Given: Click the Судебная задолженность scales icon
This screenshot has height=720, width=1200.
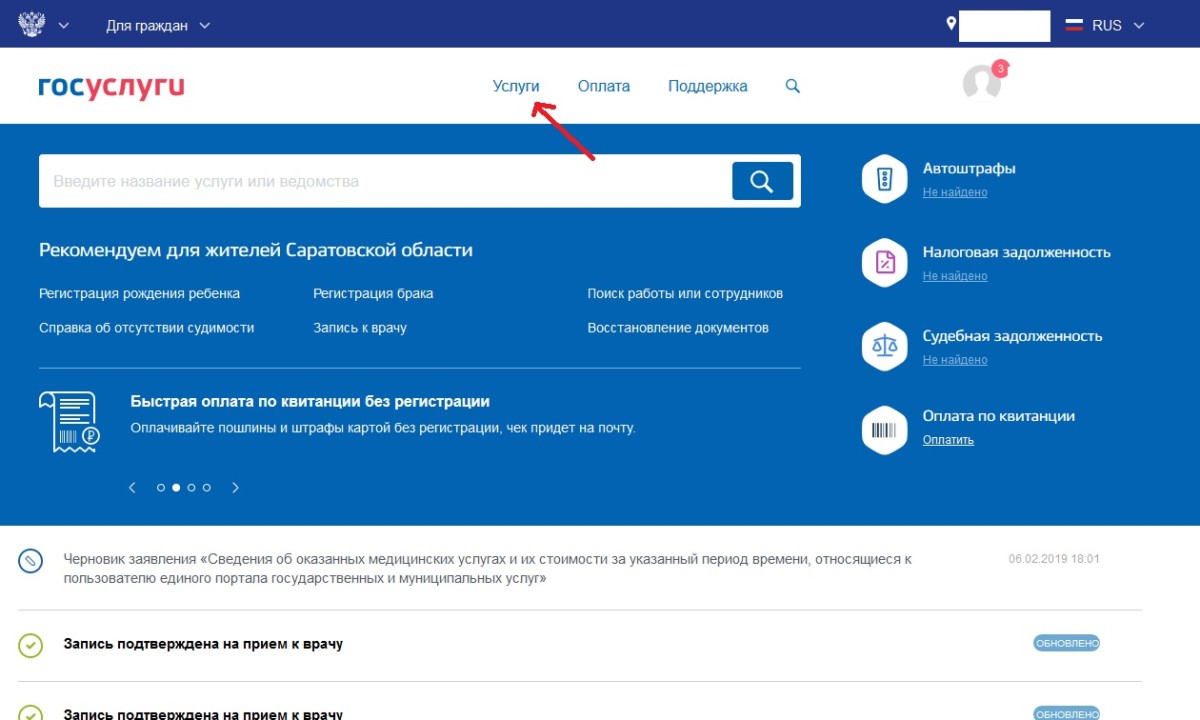Looking at the screenshot, I should pos(884,346).
